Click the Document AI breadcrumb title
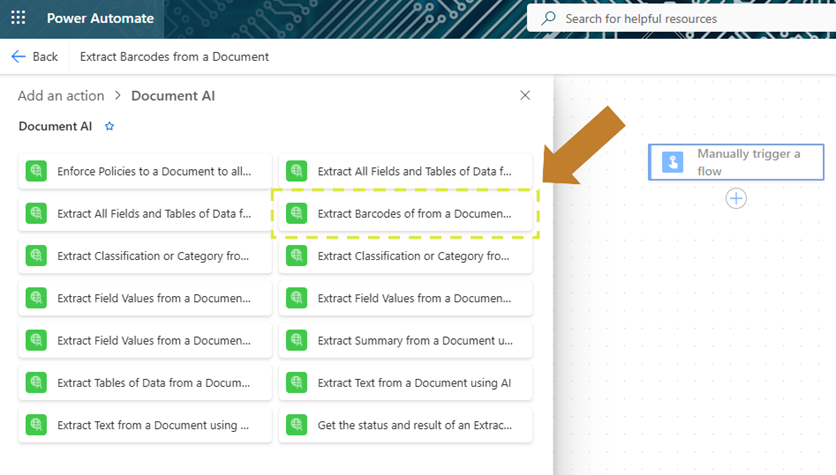This screenshot has width=836, height=475. 173,96
